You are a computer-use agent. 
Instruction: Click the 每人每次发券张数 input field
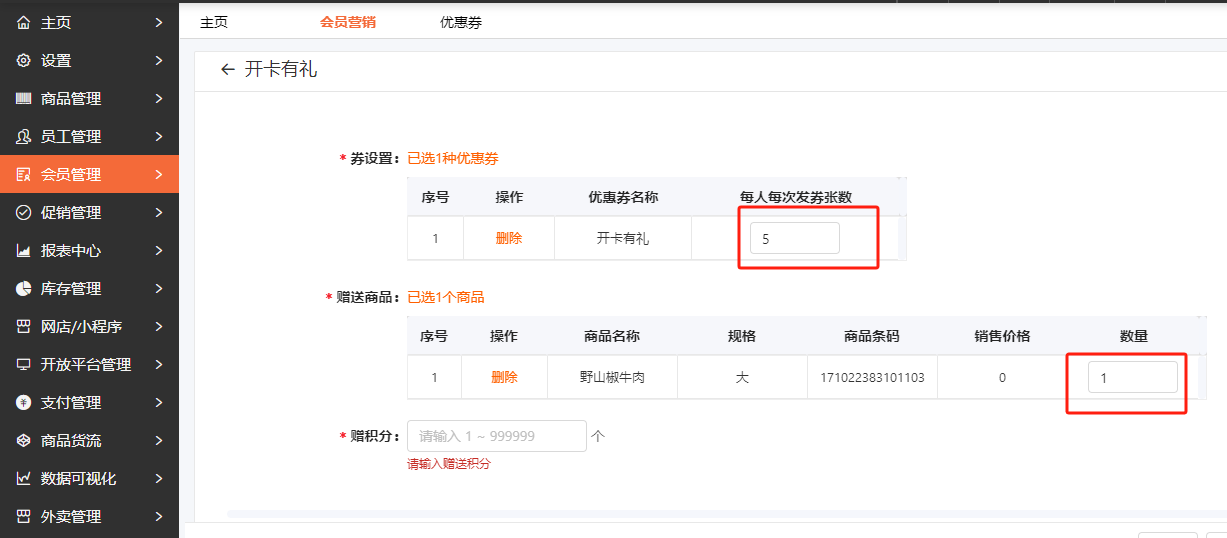[x=794, y=239]
